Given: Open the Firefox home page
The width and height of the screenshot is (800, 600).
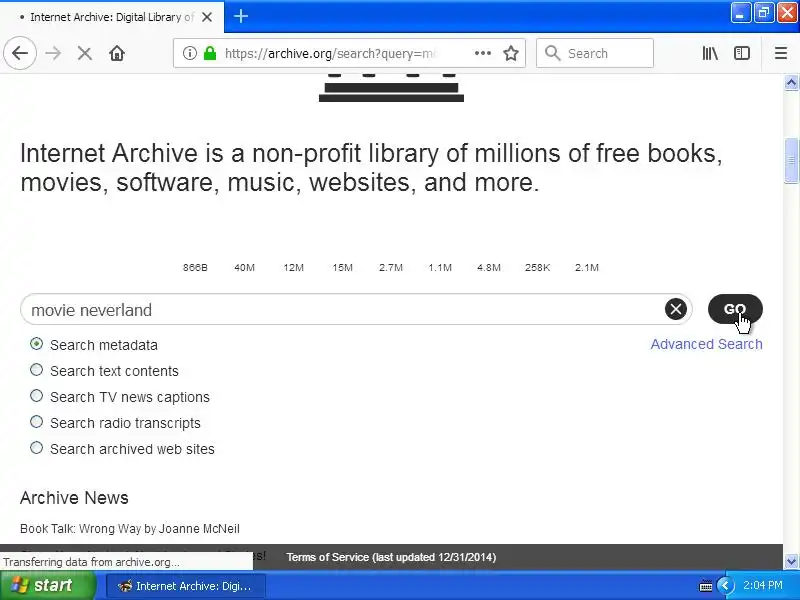Looking at the screenshot, I should point(117,53).
